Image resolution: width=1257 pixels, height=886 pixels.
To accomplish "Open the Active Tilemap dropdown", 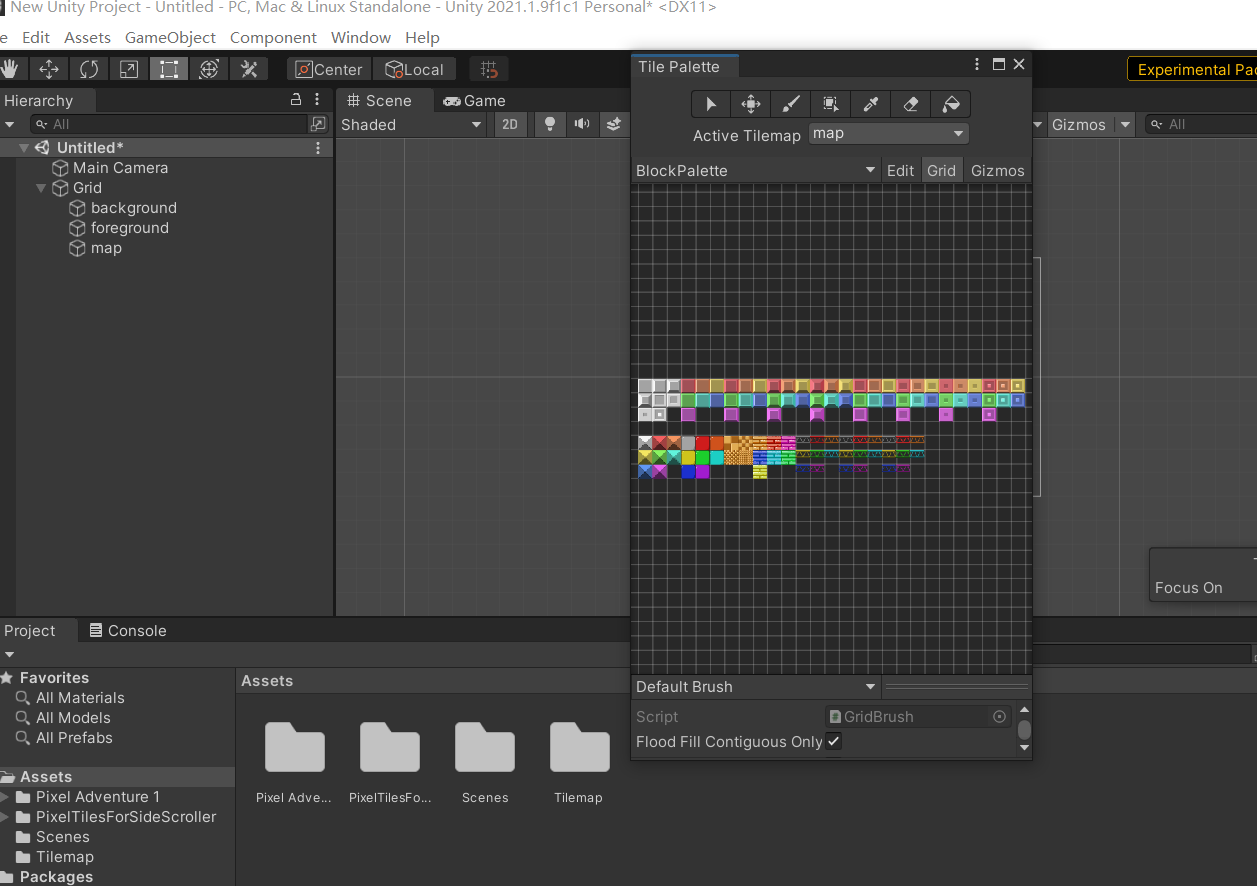I will [x=888, y=134].
